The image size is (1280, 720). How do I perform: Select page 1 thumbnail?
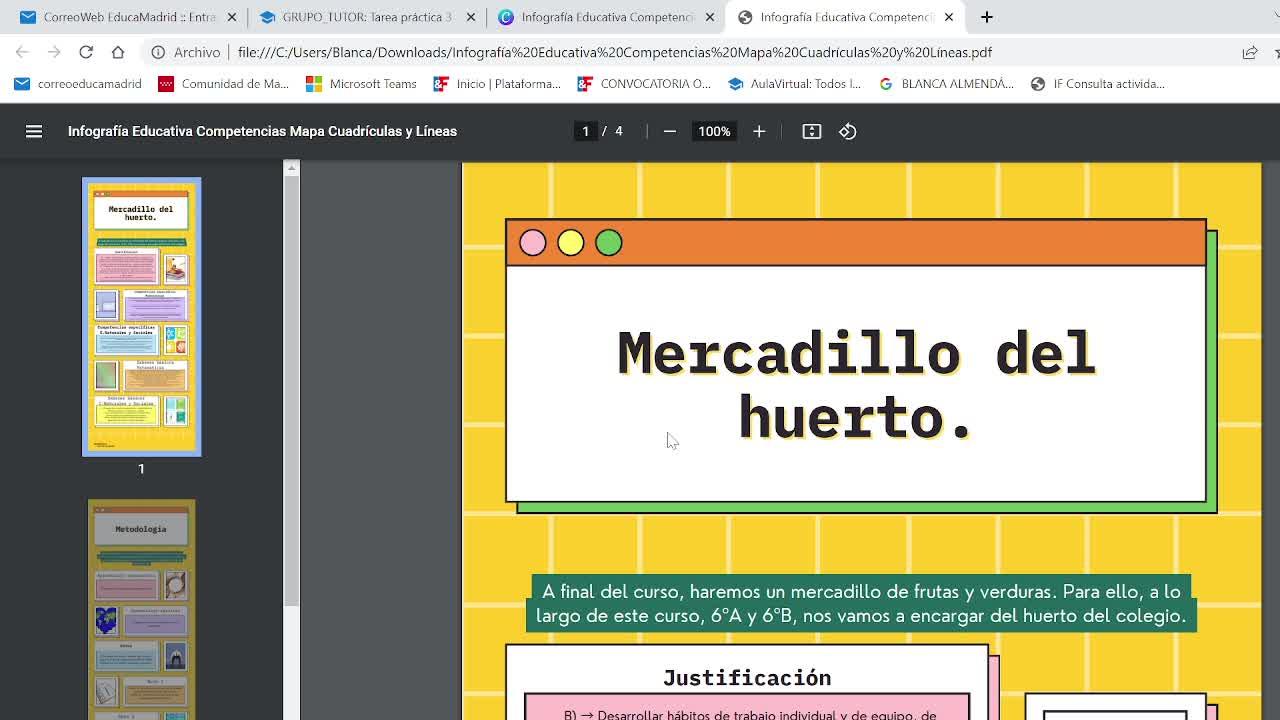141,316
